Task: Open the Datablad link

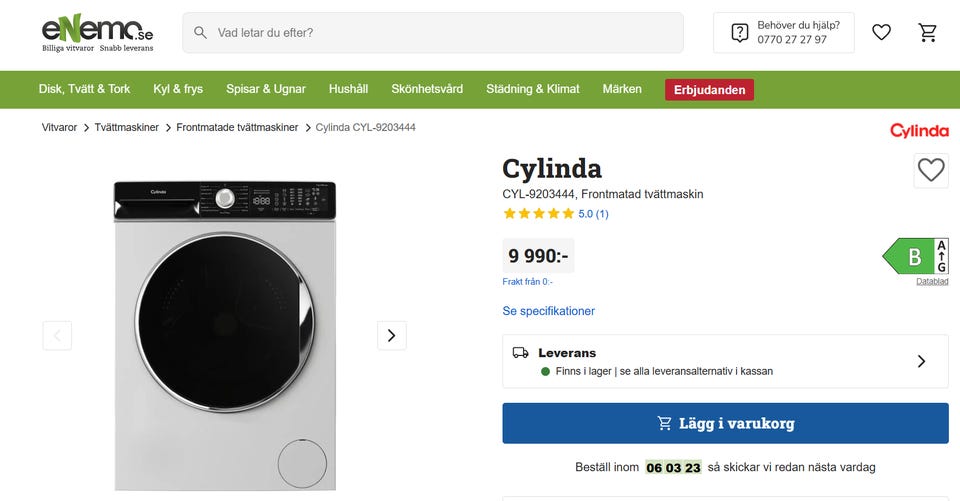Action: coord(932,281)
